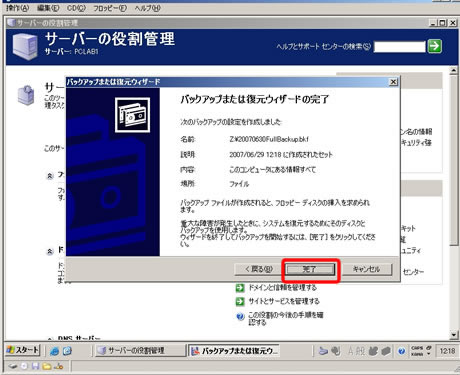Screen dimensions: 460x375
Task: Click the green arrow beside サイトとサービスを管理する
Action: coord(240,301)
